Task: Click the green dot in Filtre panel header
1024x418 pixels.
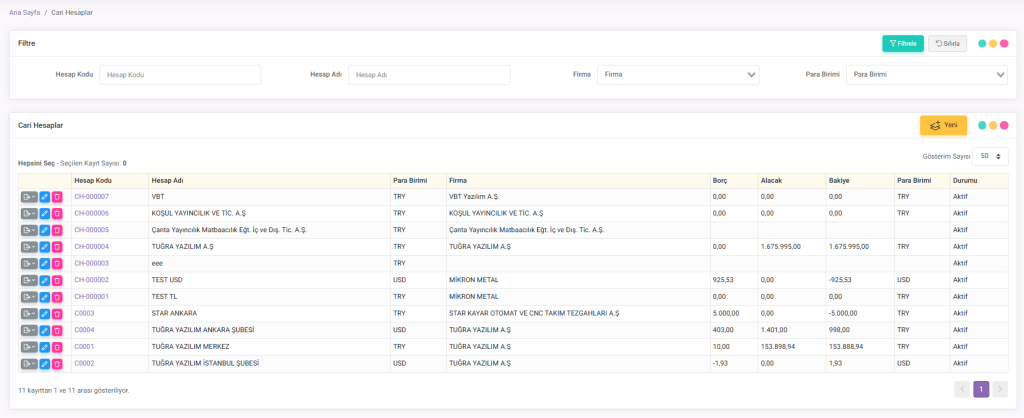Action: pyautogui.click(x=982, y=44)
